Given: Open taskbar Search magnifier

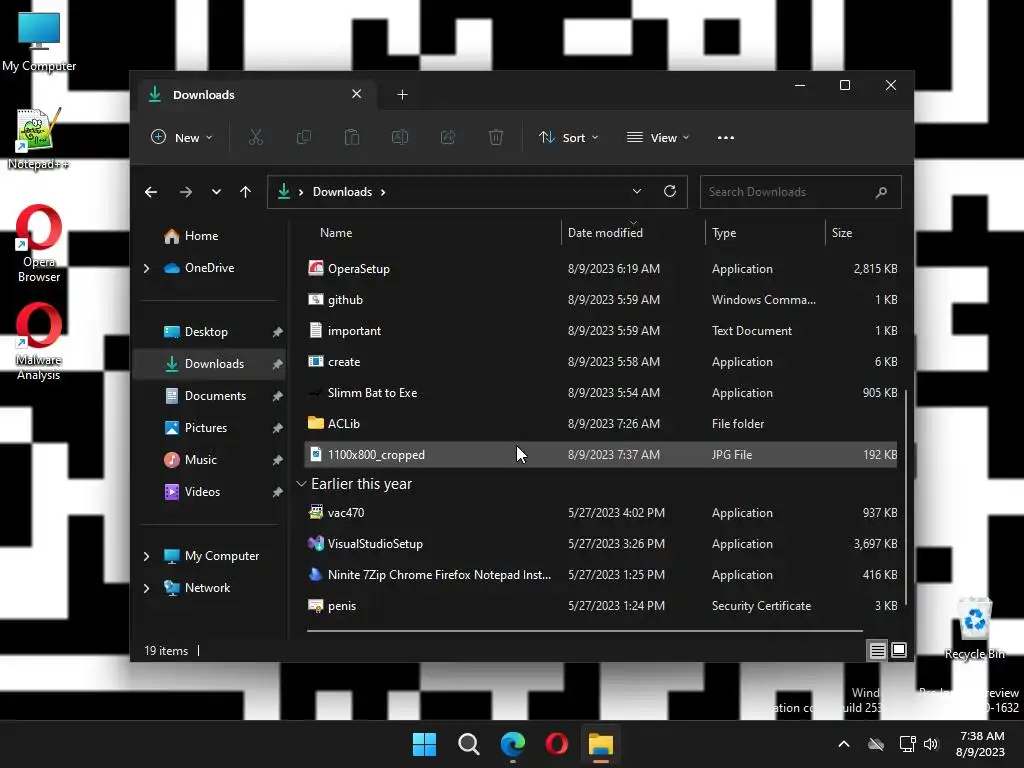Looking at the screenshot, I should (468, 744).
